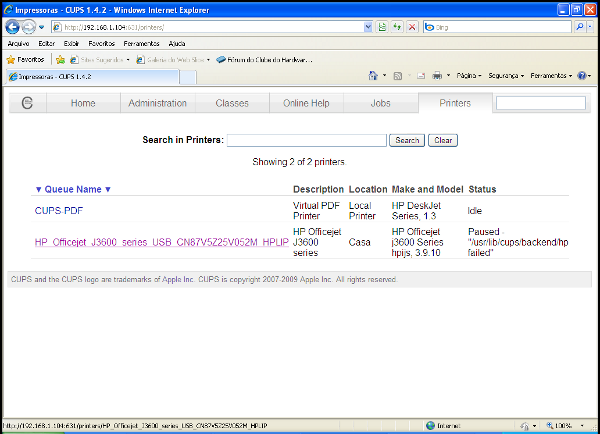Open Fórum do Clube do Hardware bookmark

[264, 60]
